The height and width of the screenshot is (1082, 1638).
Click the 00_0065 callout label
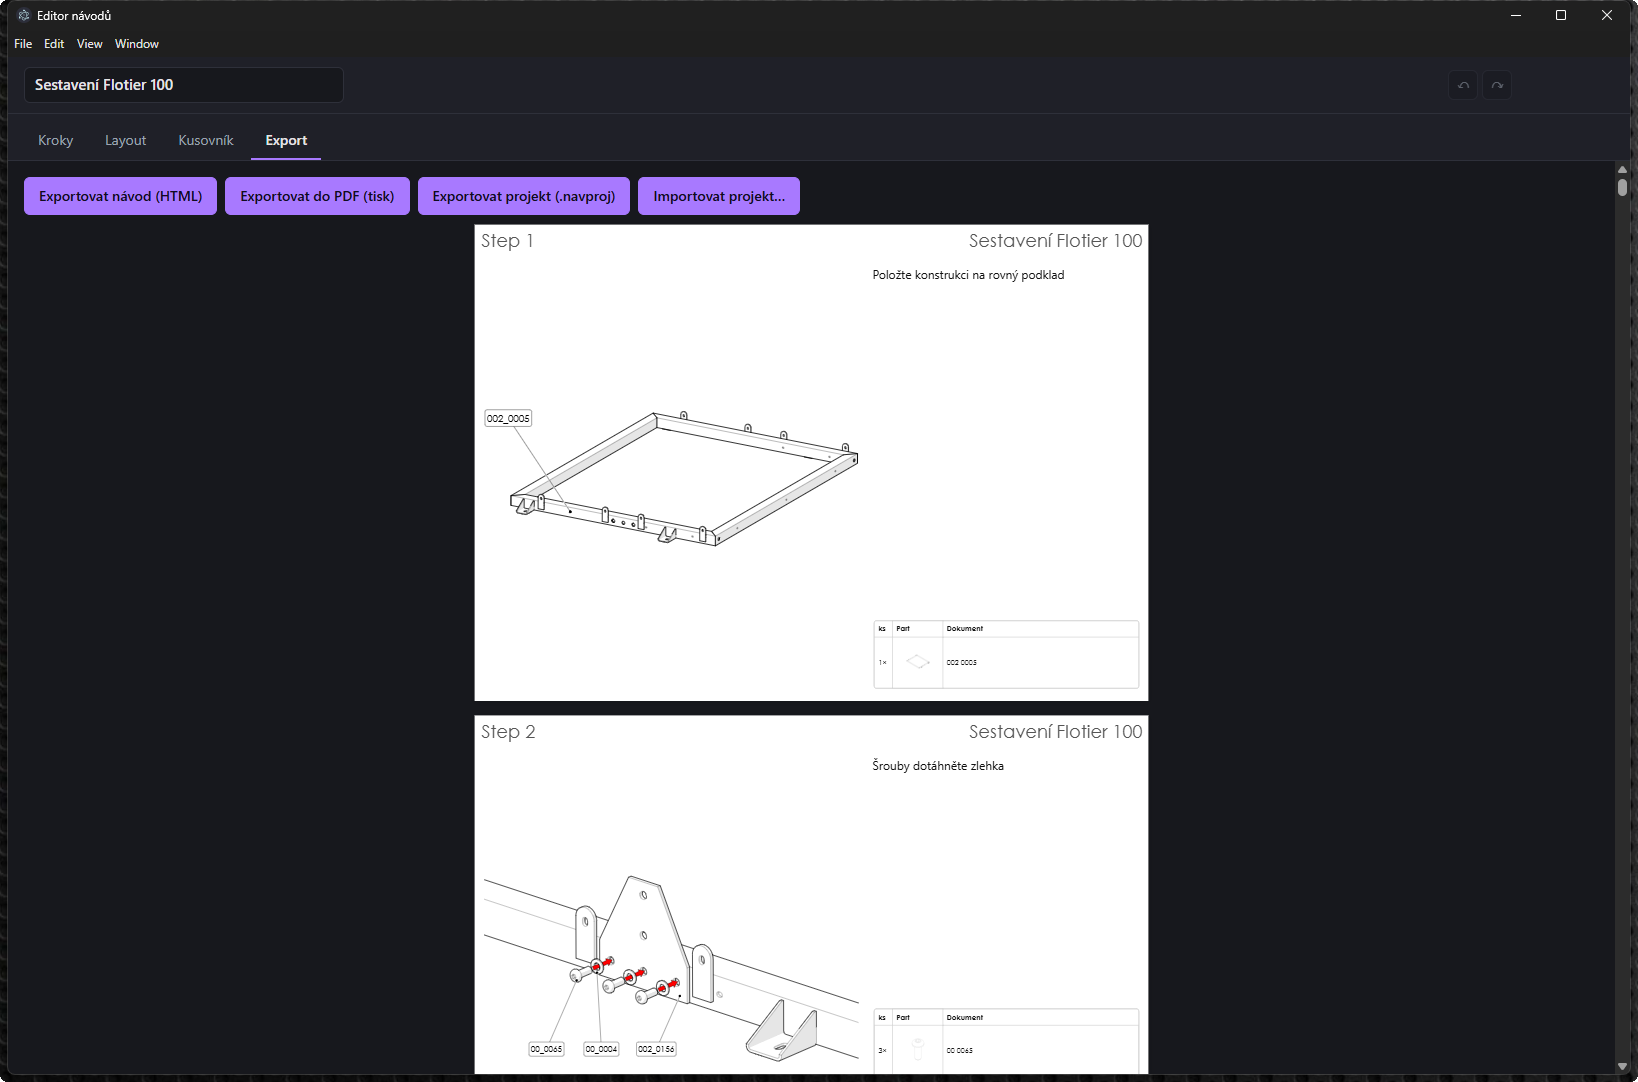[546, 1049]
